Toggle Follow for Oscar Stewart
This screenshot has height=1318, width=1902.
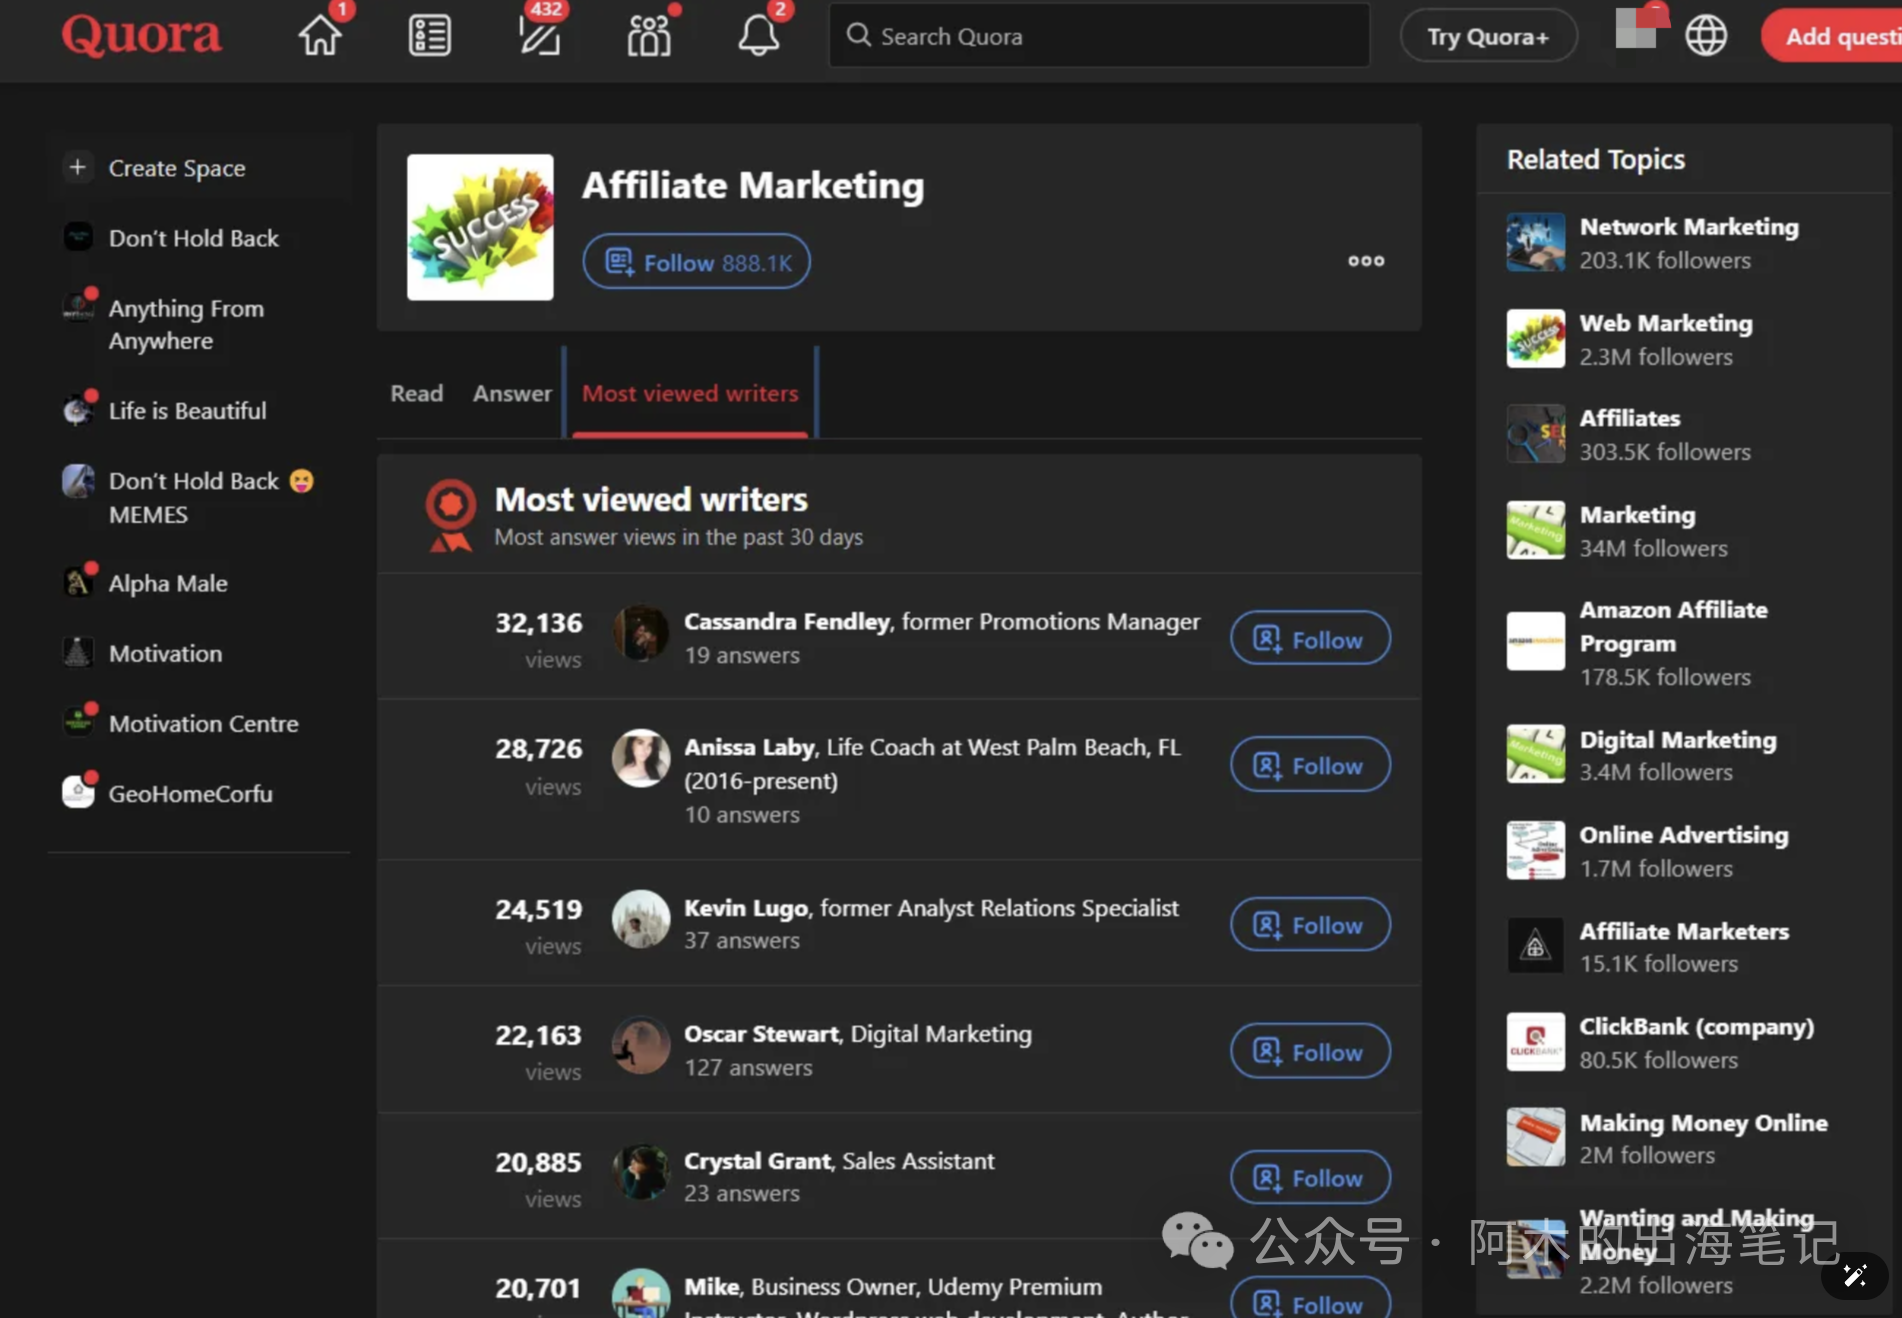pyautogui.click(x=1310, y=1052)
